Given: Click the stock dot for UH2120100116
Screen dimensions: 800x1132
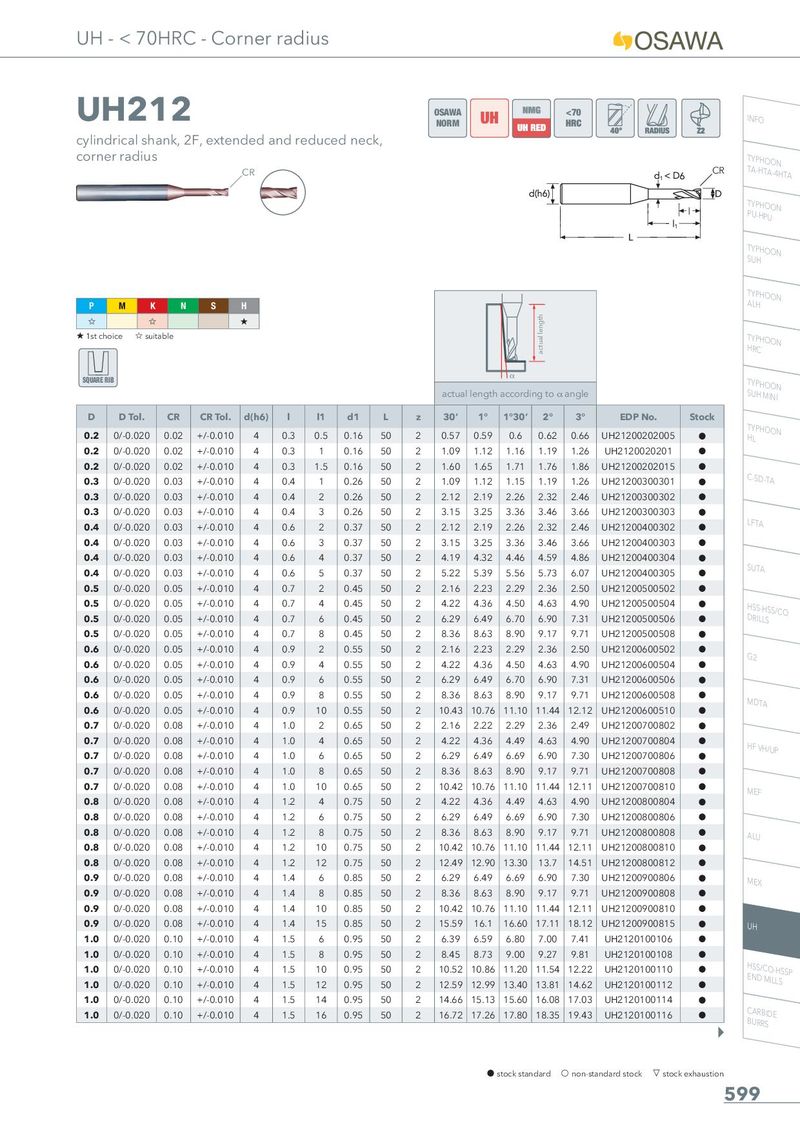Looking at the screenshot, I should [x=702, y=1015].
